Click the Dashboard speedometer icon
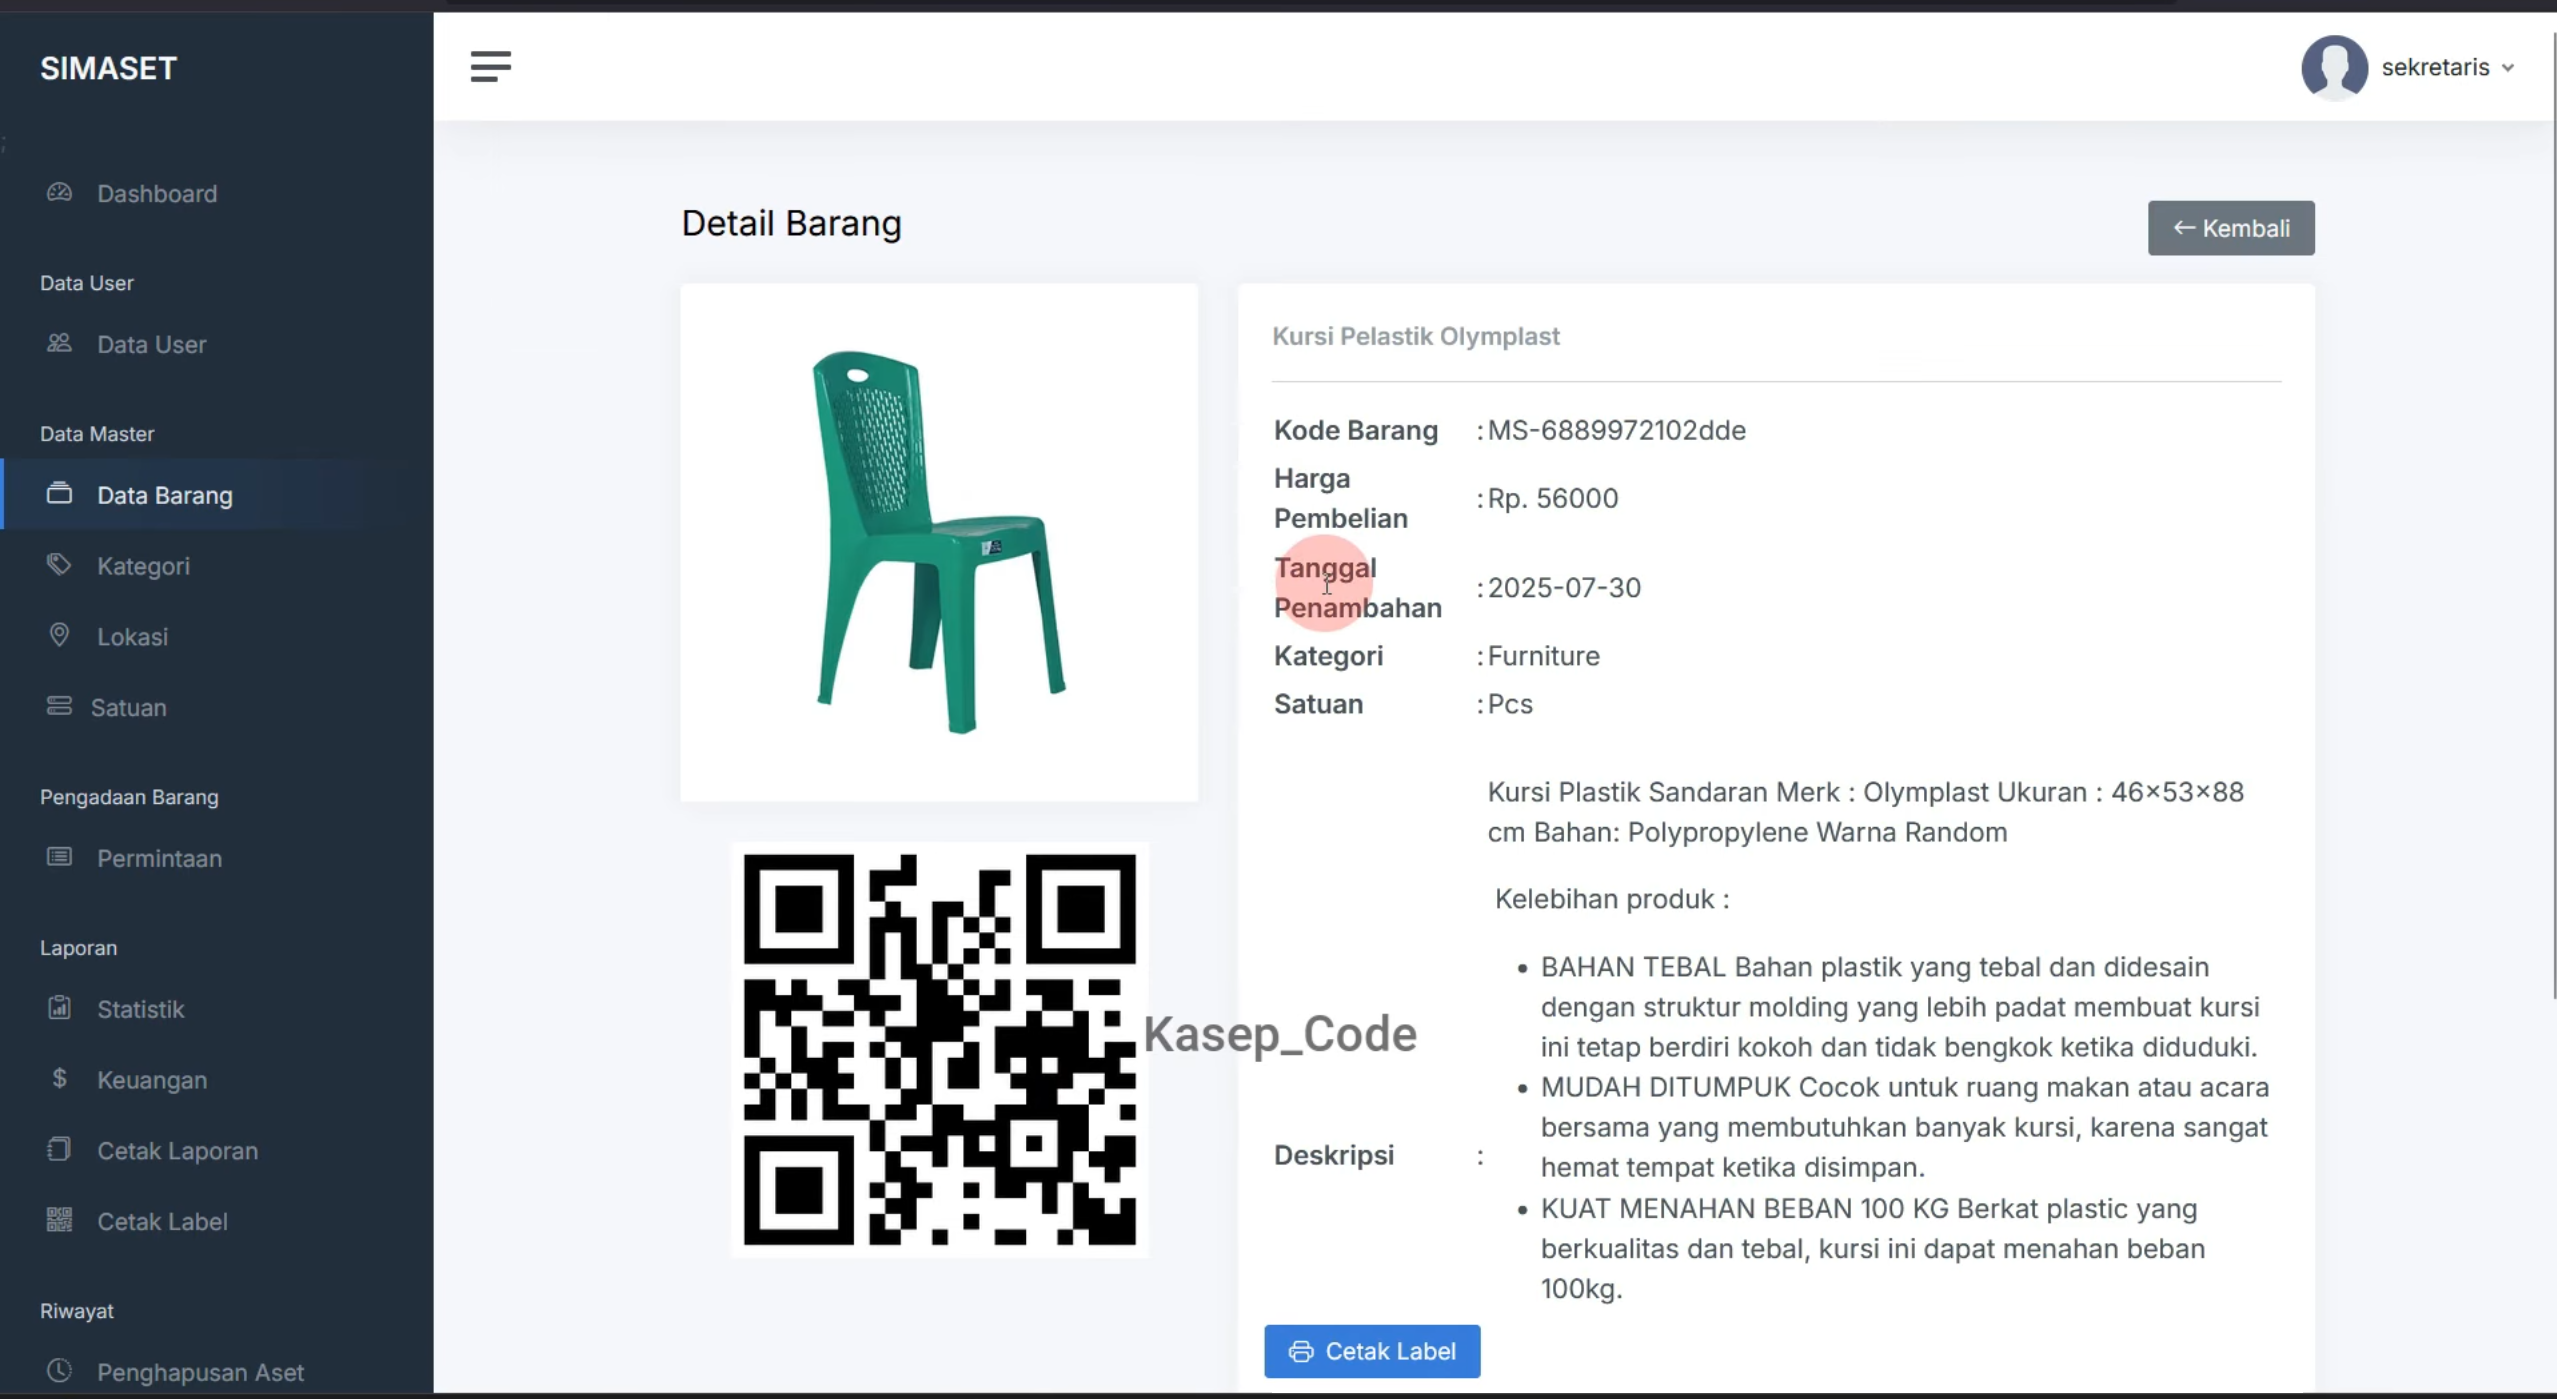This screenshot has width=2557, height=1399. click(59, 192)
